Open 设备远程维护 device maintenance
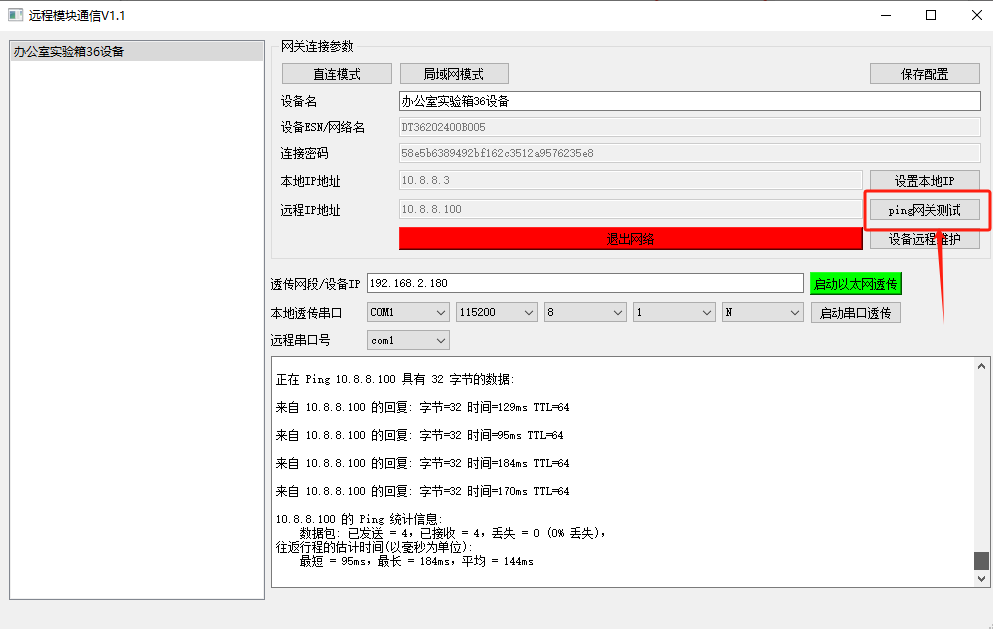993x629 pixels. tap(923, 238)
